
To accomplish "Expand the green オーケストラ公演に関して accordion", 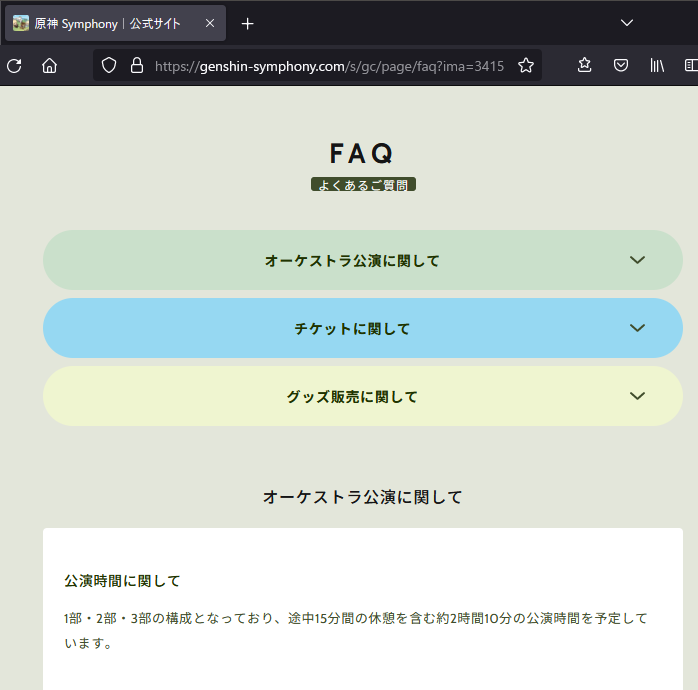I will (363, 260).
